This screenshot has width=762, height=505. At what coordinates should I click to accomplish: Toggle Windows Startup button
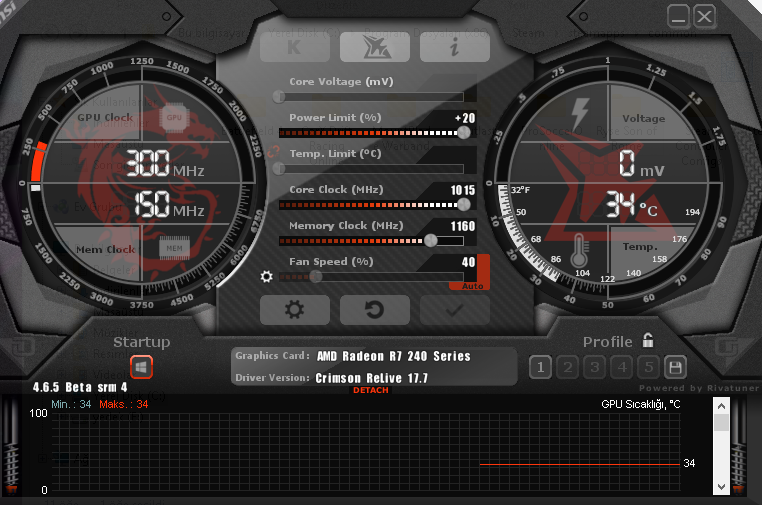point(141,367)
